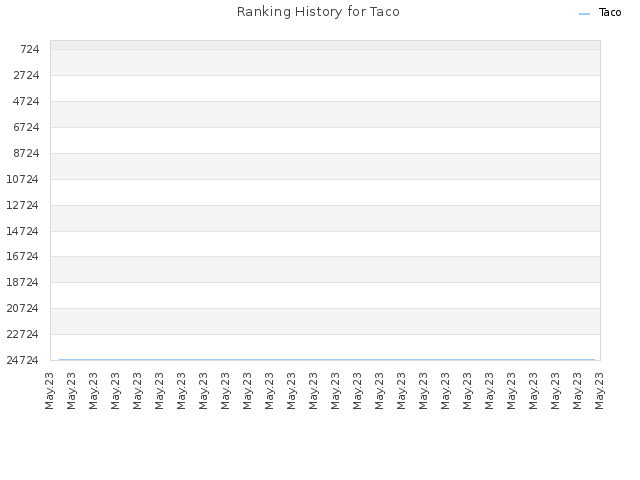Click the y-axis label 16724
This screenshot has height=480, width=640.
tap(22, 256)
